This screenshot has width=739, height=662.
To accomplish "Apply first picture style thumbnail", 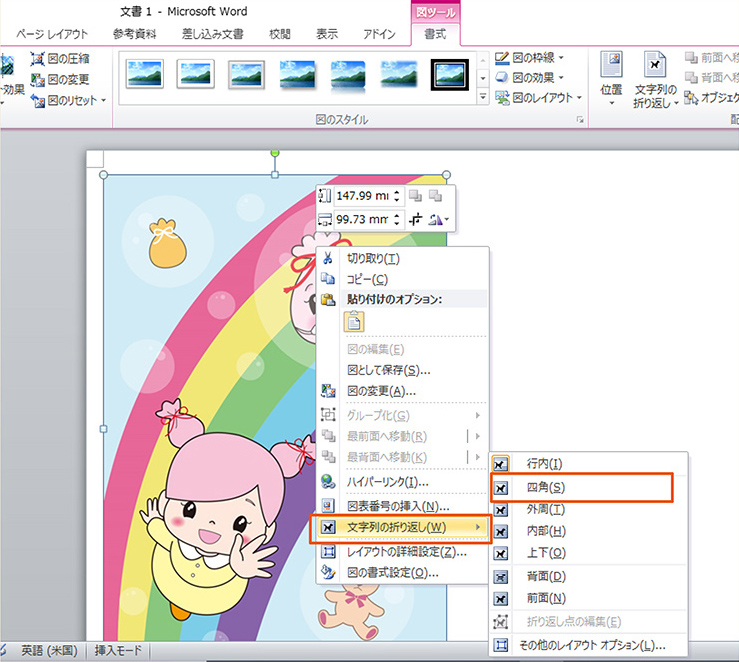I will (x=145, y=74).
